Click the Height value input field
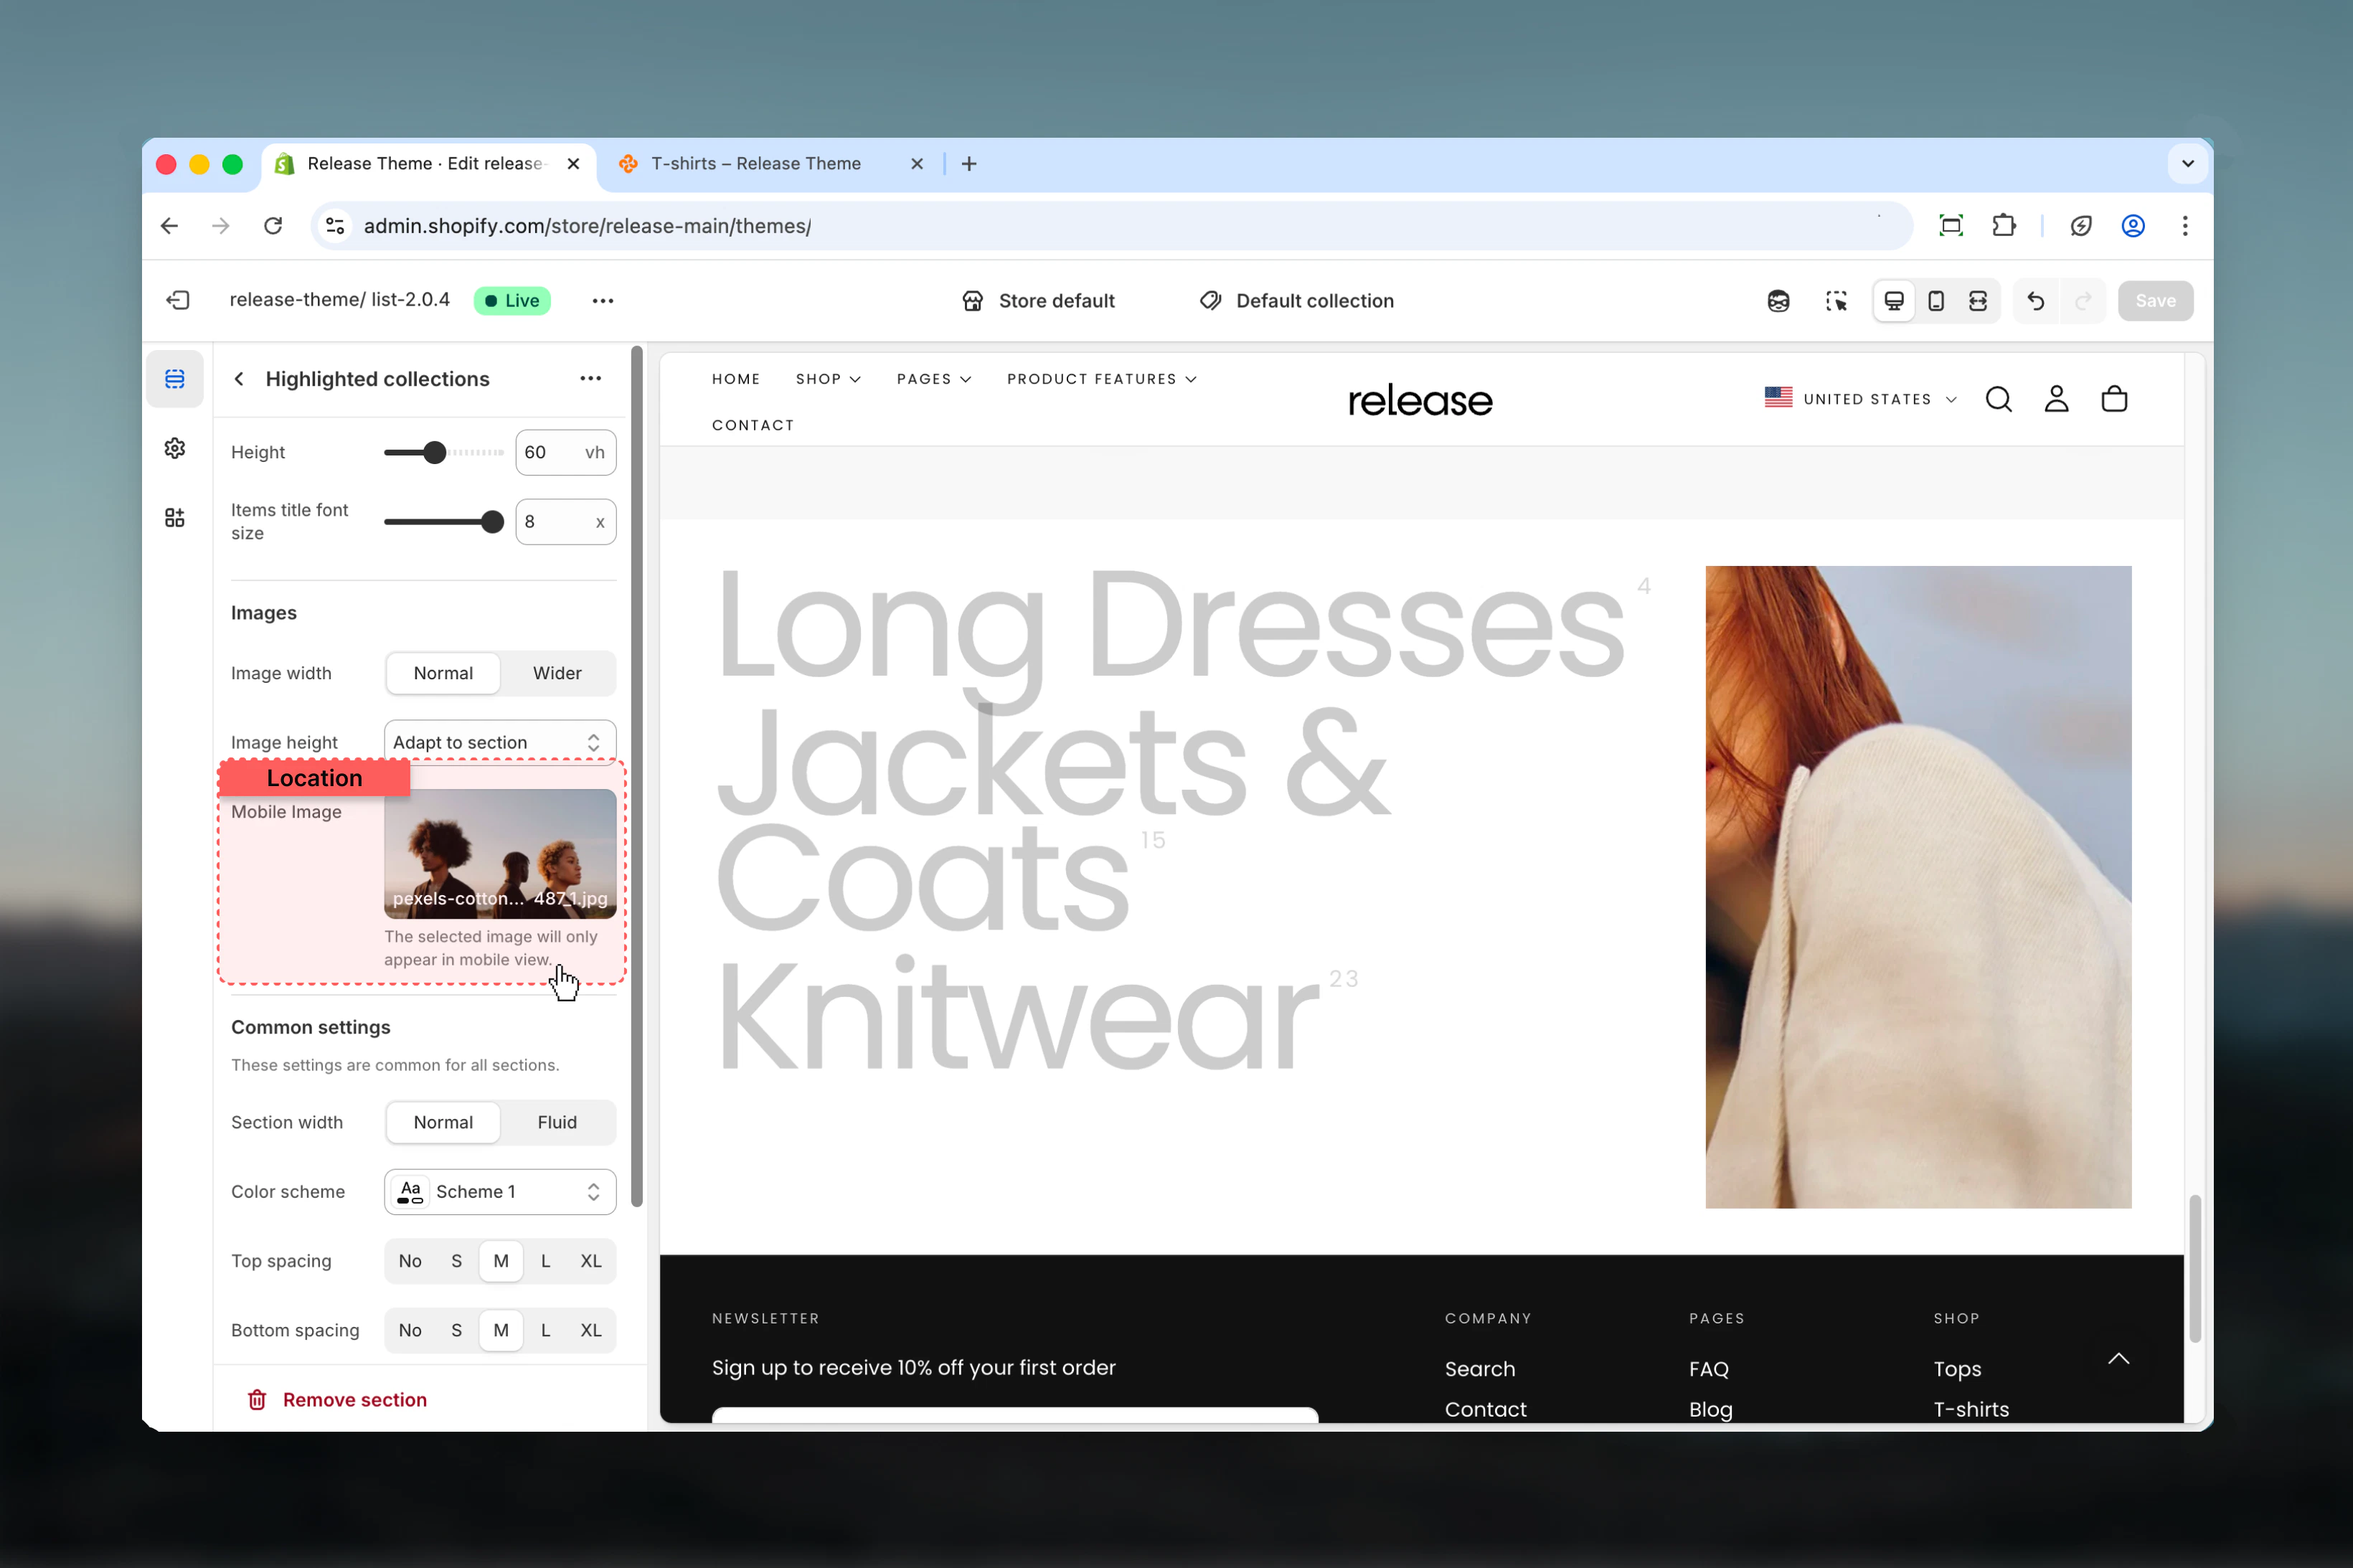 (565, 452)
